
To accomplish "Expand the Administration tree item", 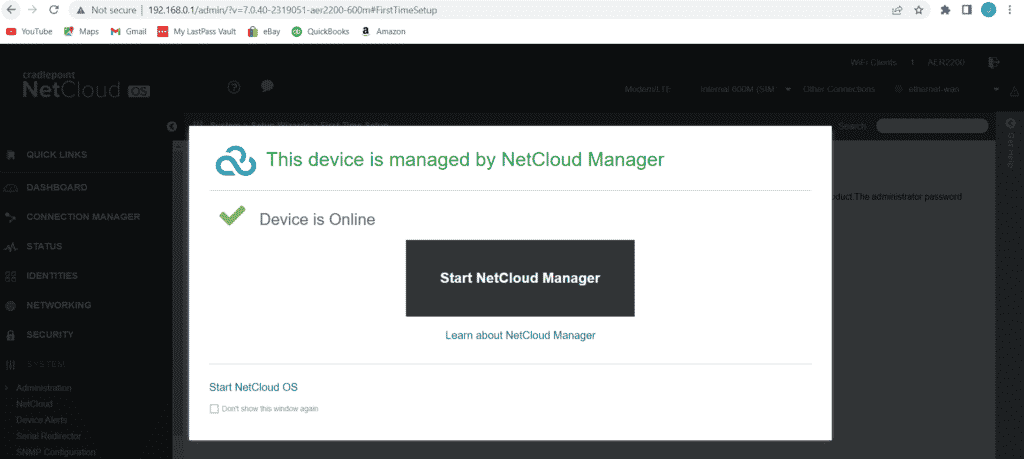I will click(8, 387).
